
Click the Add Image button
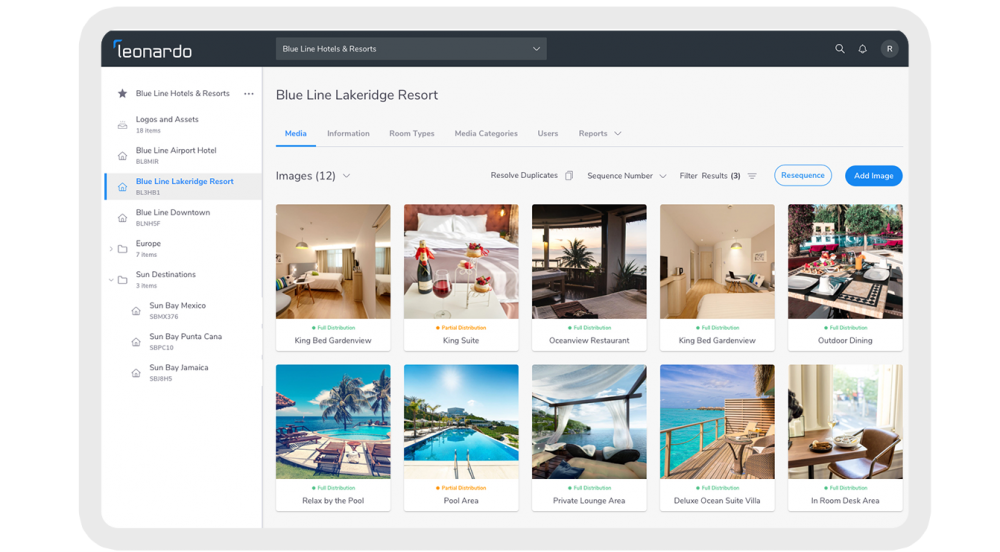[873, 176]
